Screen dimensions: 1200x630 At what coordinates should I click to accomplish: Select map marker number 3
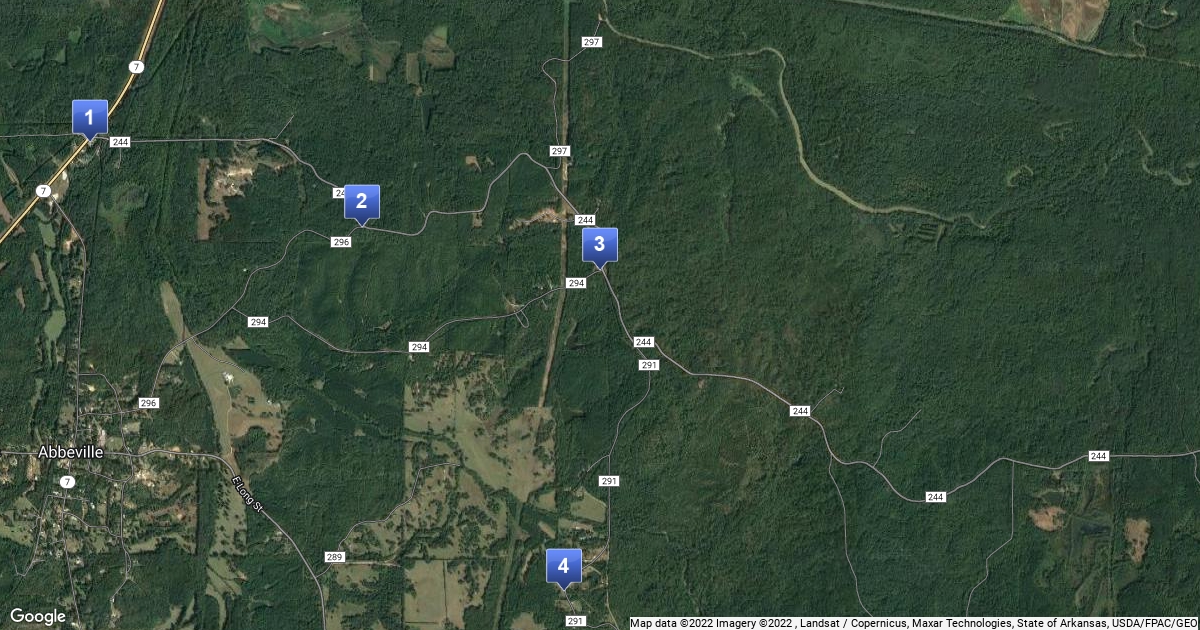pyautogui.click(x=600, y=246)
